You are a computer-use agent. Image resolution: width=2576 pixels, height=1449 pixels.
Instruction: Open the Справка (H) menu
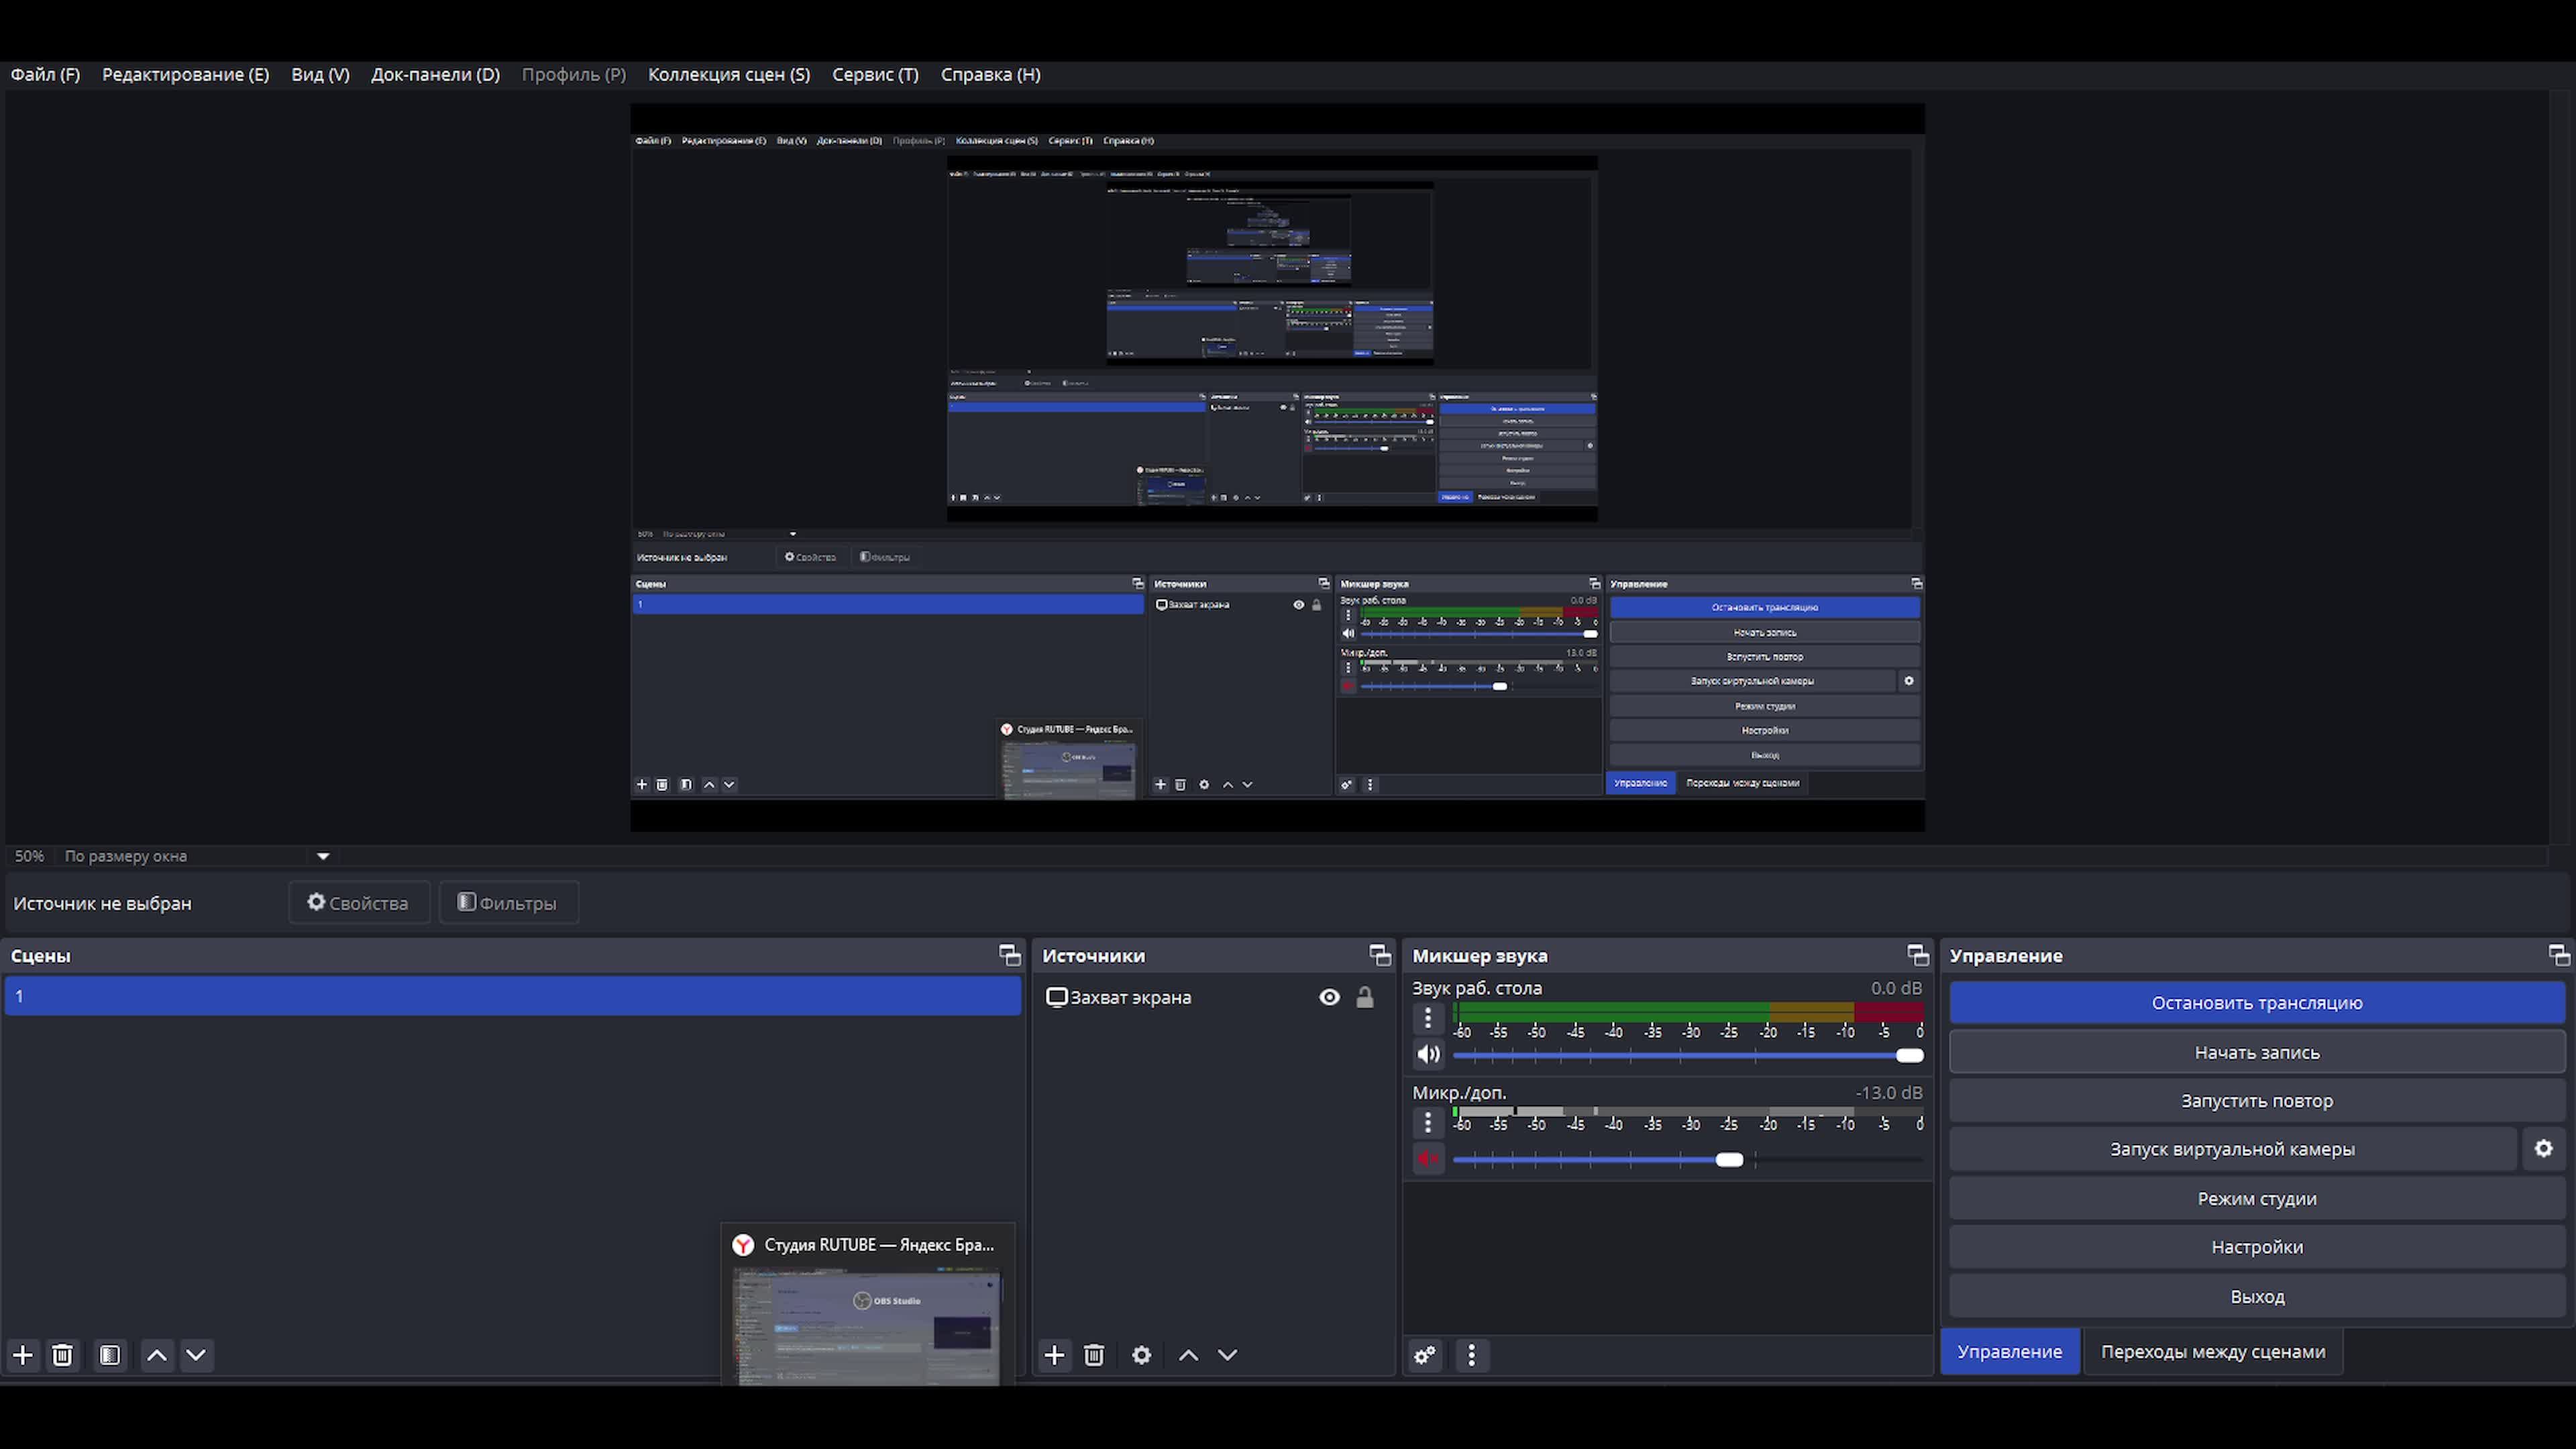(990, 74)
